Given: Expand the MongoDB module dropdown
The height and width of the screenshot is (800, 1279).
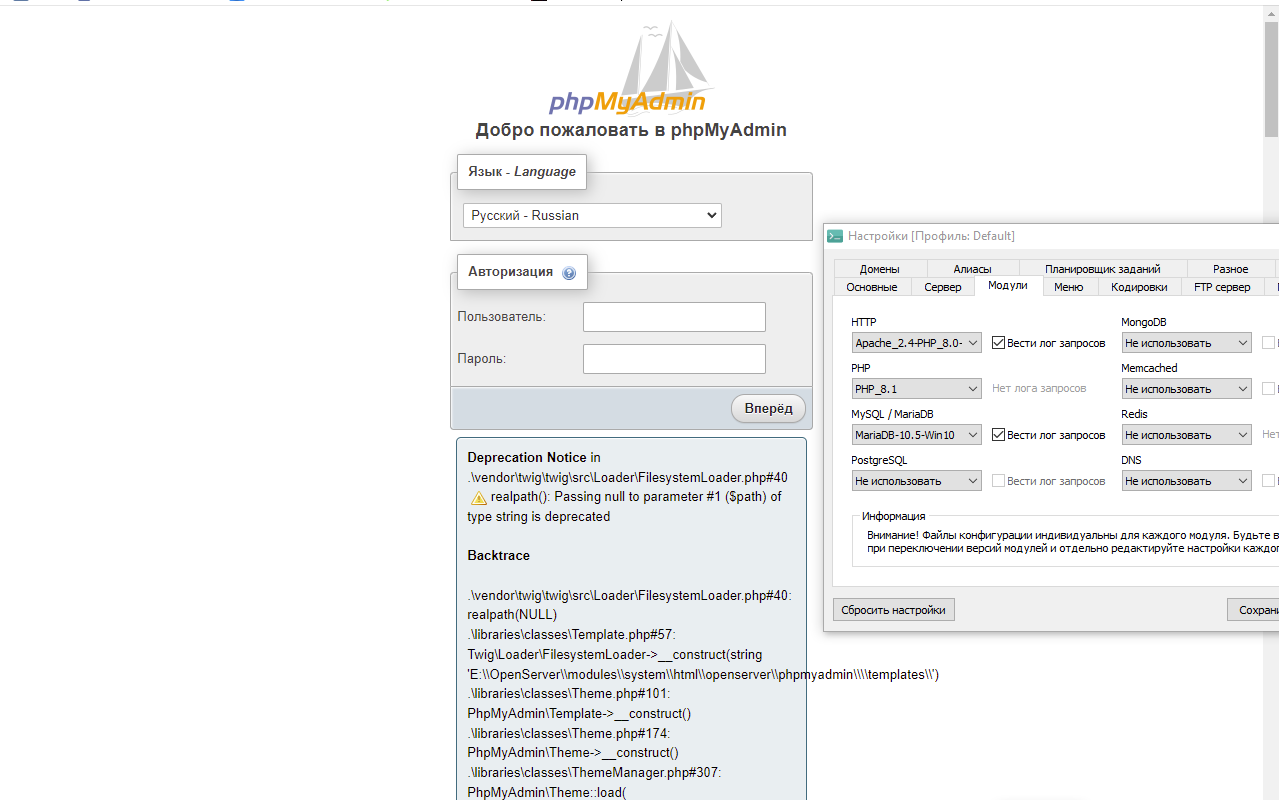Looking at the screenshot, I should point(1186,343).
